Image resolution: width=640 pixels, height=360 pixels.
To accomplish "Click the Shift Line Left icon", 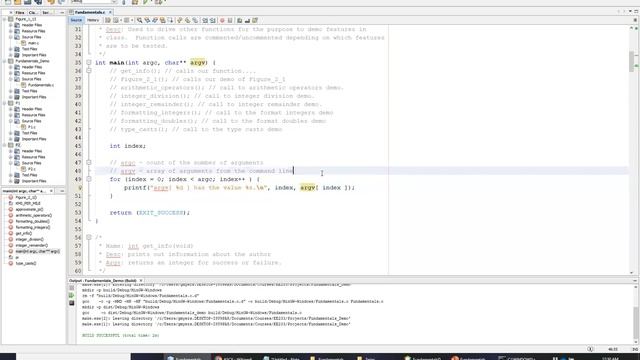I will (205, 20).
